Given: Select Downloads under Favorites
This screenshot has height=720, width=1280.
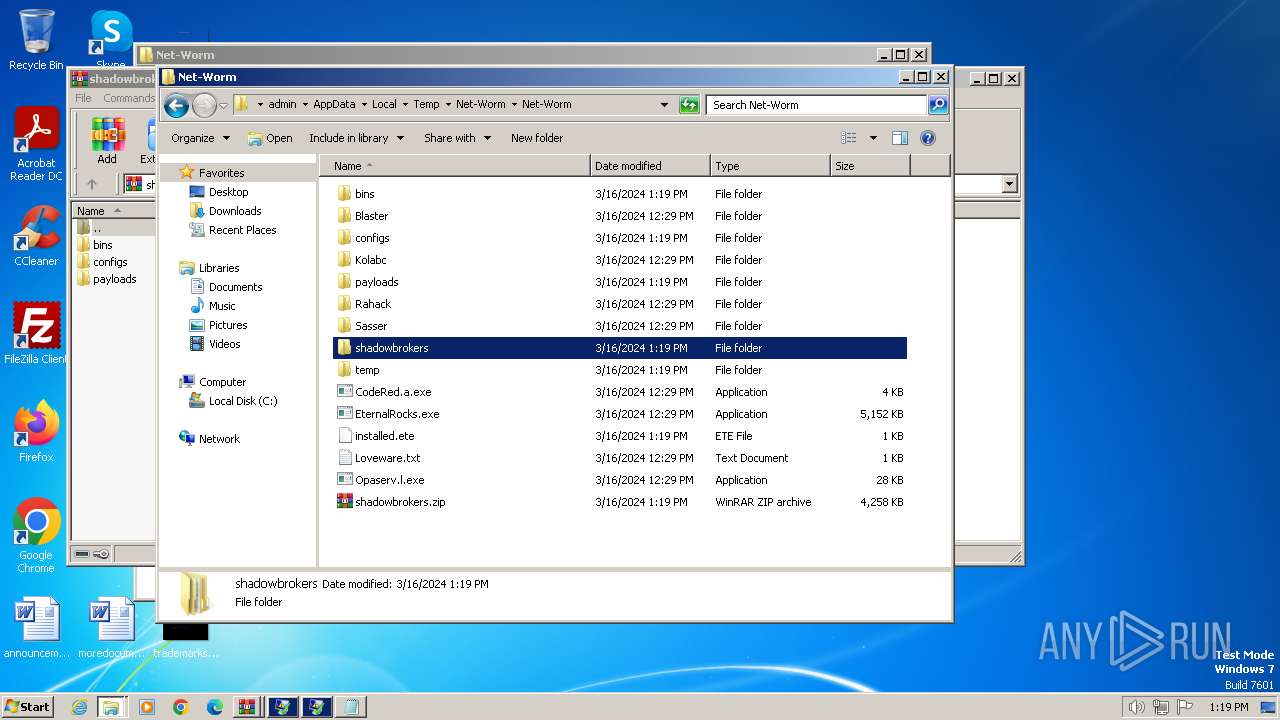Looking at the screenshot, I should (235, 211).
